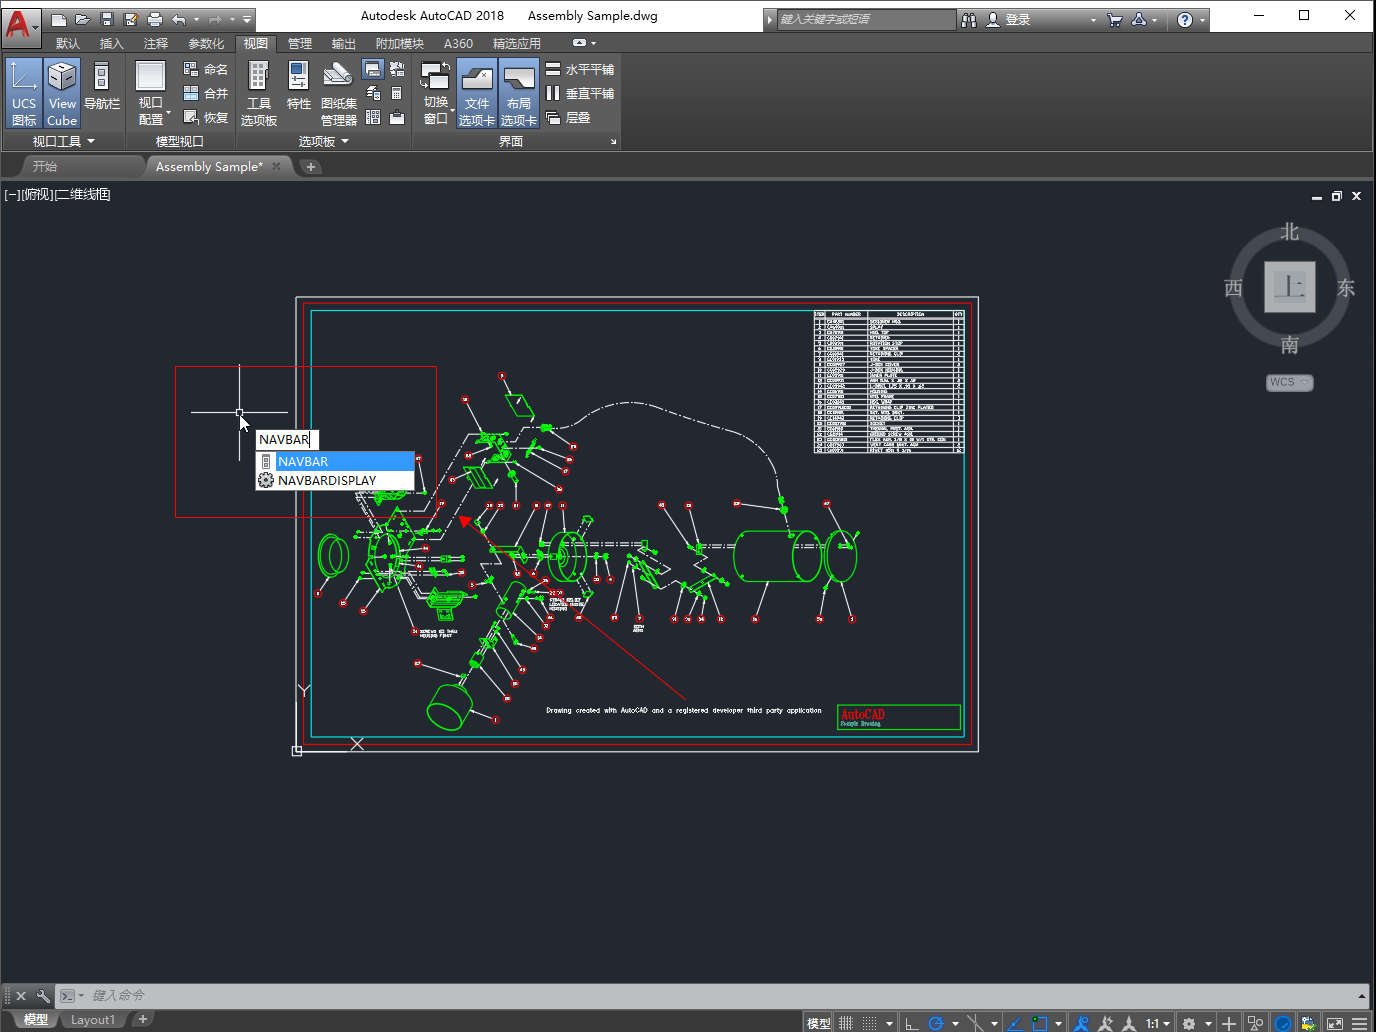Toggle the View Cube button

[62, 93]
